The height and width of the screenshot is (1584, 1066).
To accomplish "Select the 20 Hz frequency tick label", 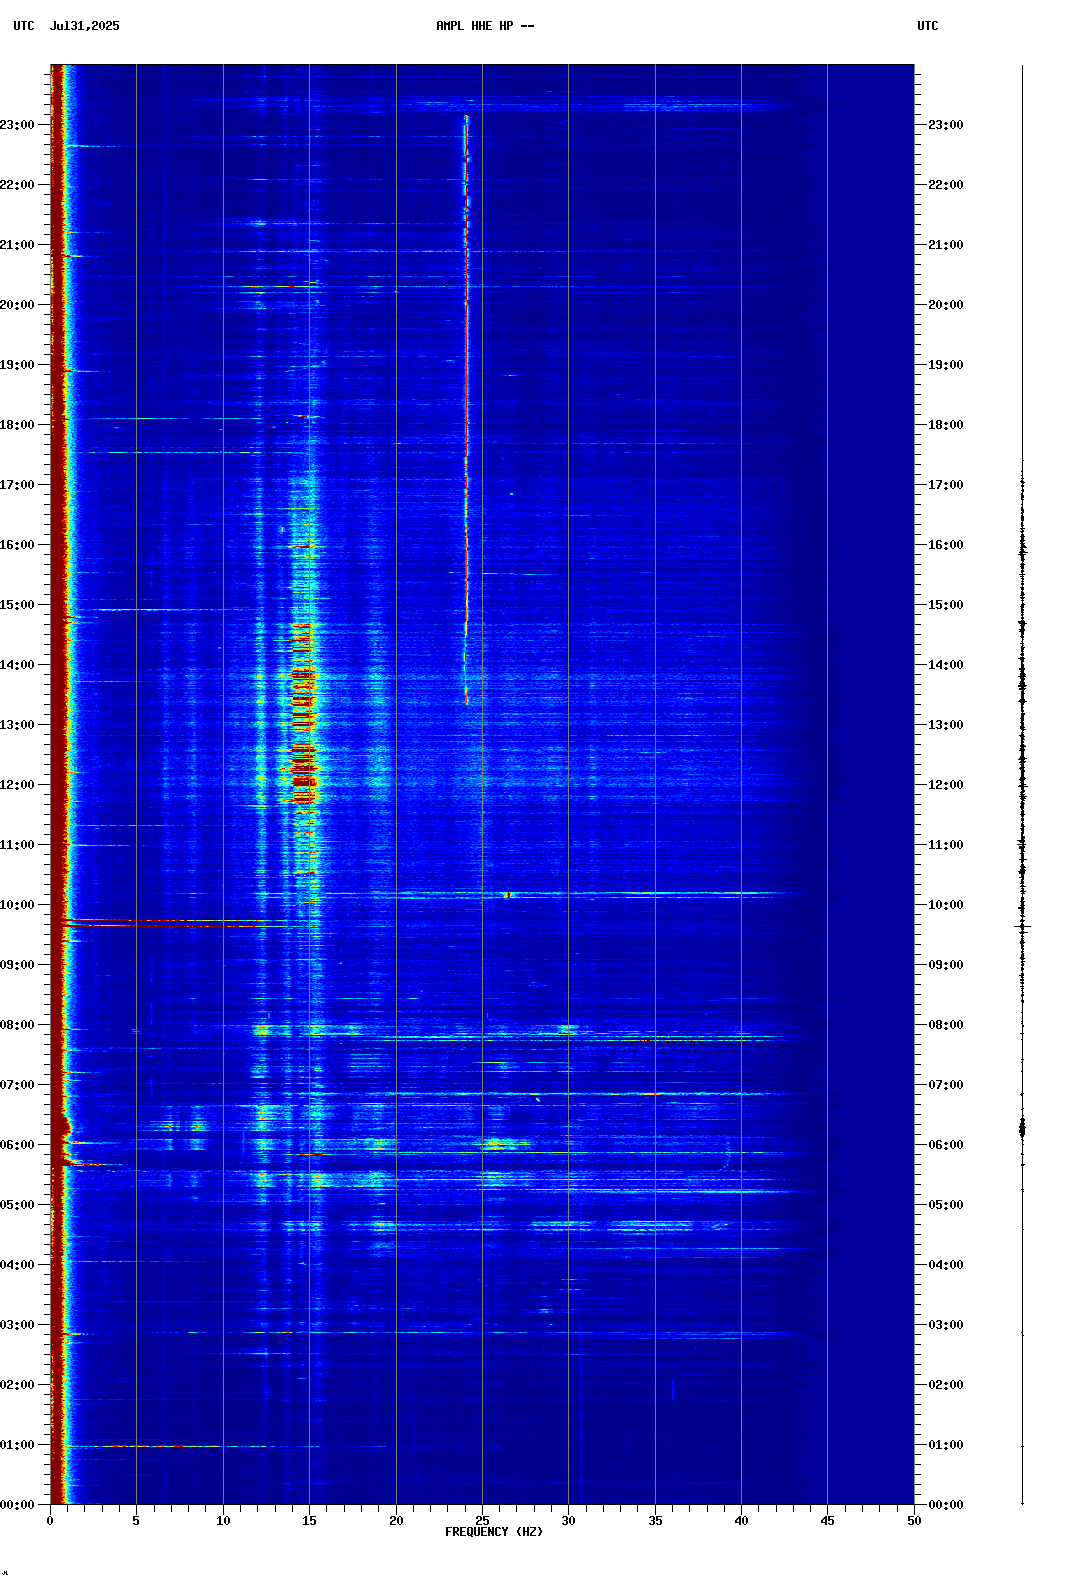I will click(x=396, y=1521).
